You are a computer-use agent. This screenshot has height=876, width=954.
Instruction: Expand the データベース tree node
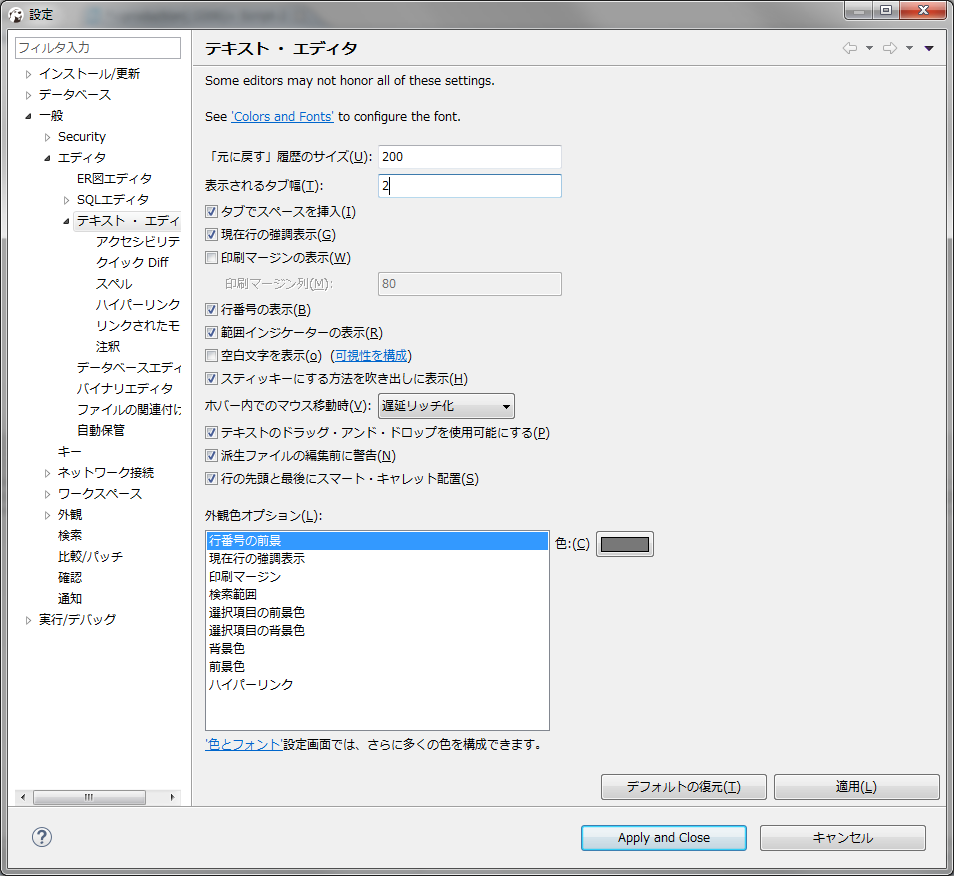point(28,95)
